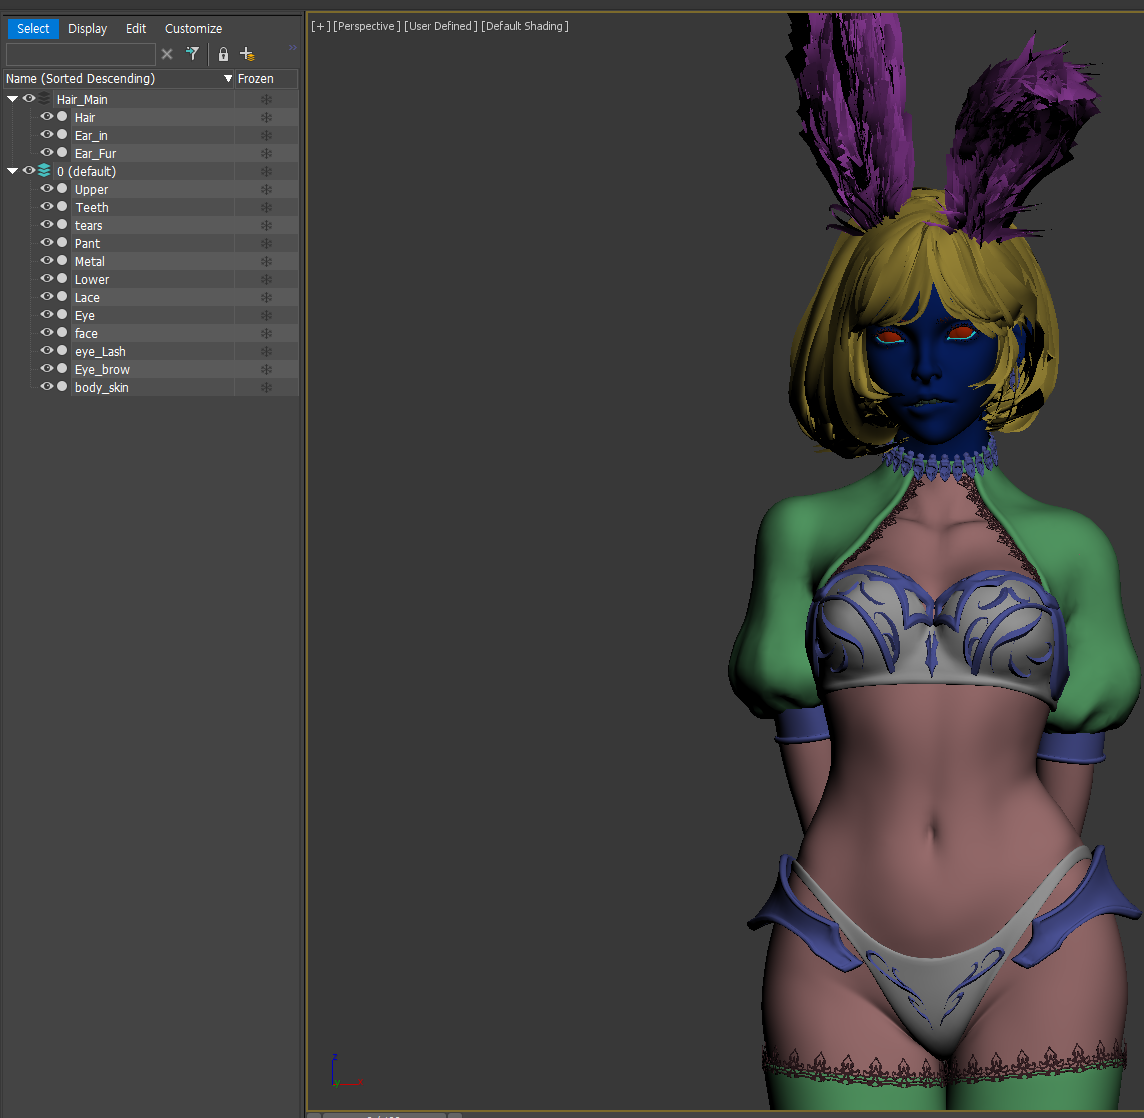Click the selection filter funnel icon
This screenshot has width=1144, height=1118.
point(192,54)
